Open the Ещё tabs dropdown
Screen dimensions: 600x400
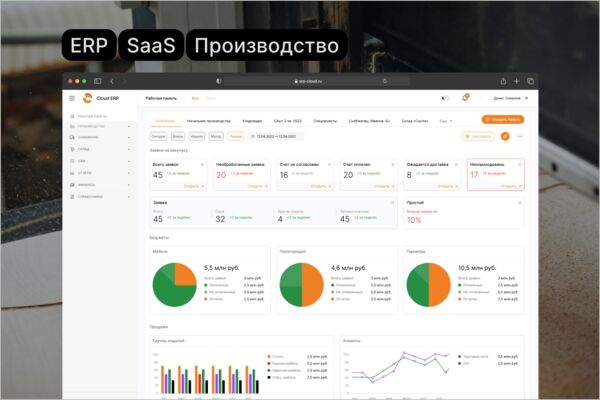tap(446, 121)
